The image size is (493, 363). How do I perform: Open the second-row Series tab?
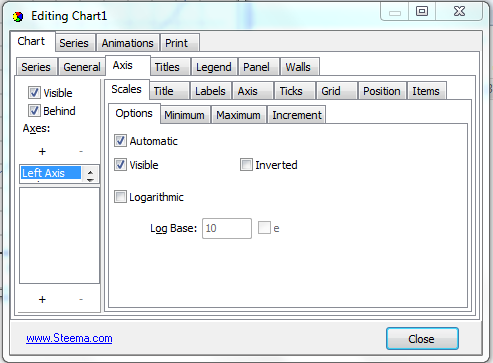tap(36, 67)
